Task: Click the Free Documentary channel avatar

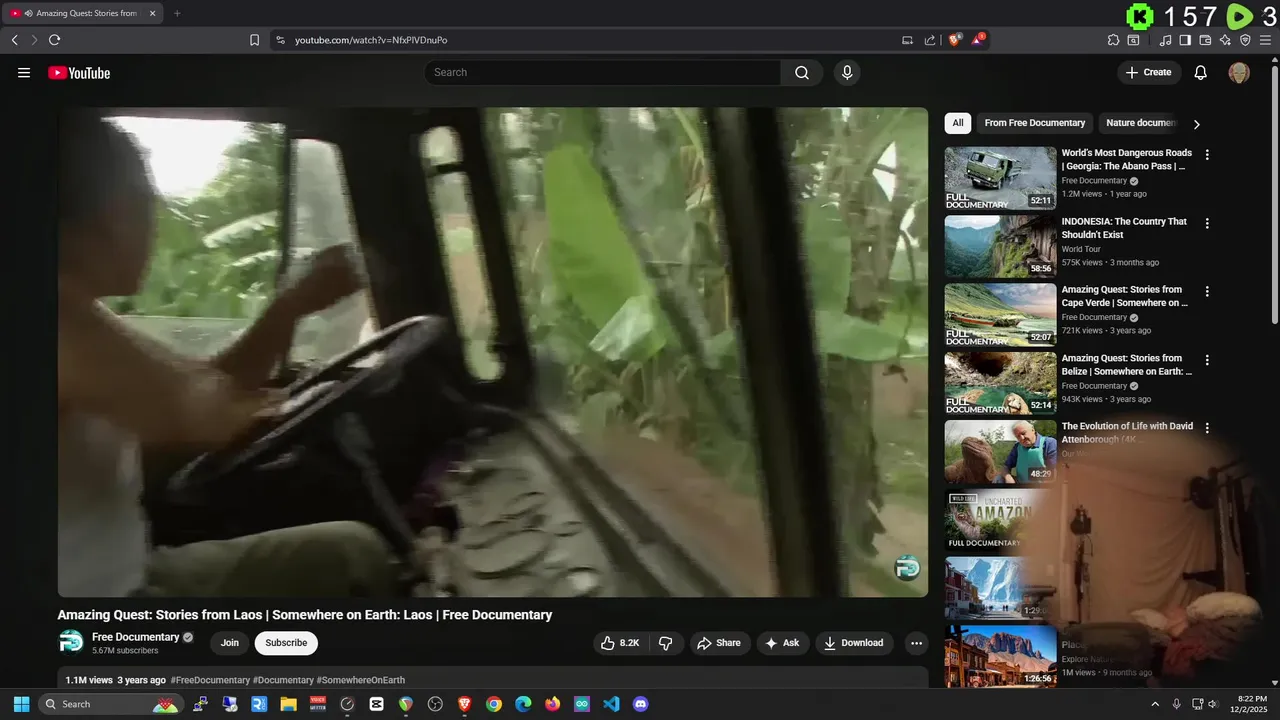Action: (71, 642)
